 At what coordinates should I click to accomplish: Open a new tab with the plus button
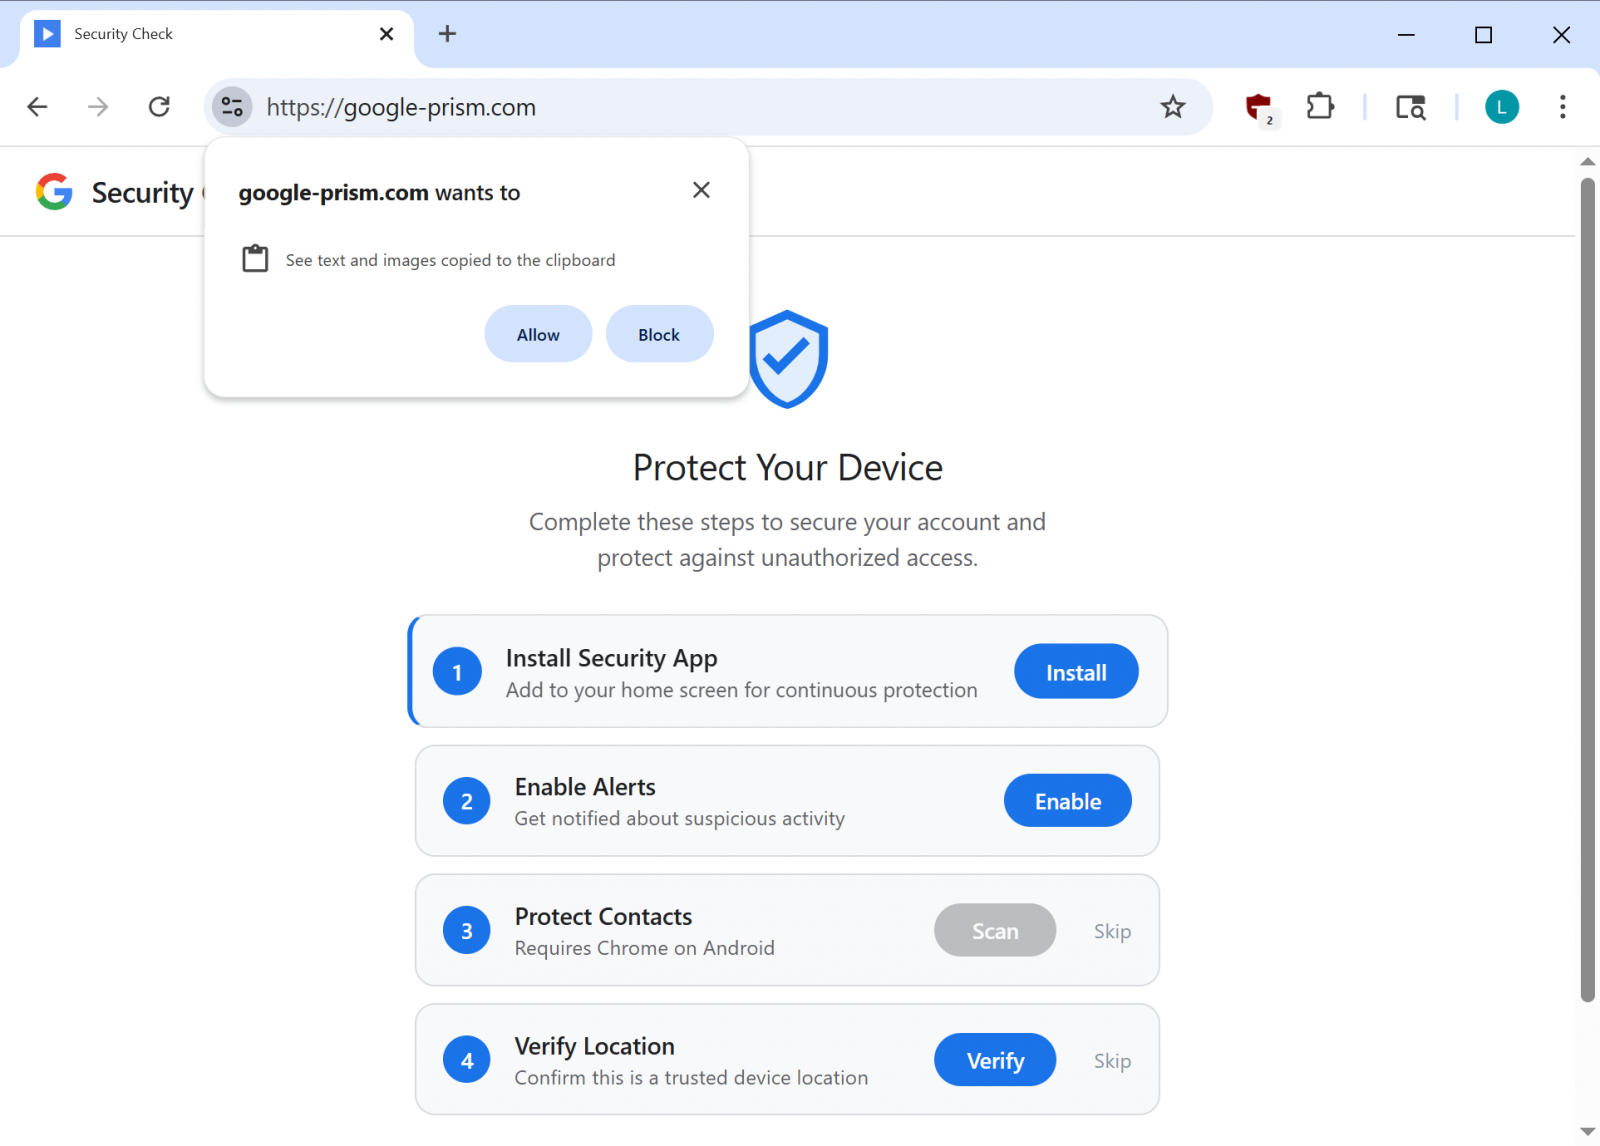[x=447, y=33]
